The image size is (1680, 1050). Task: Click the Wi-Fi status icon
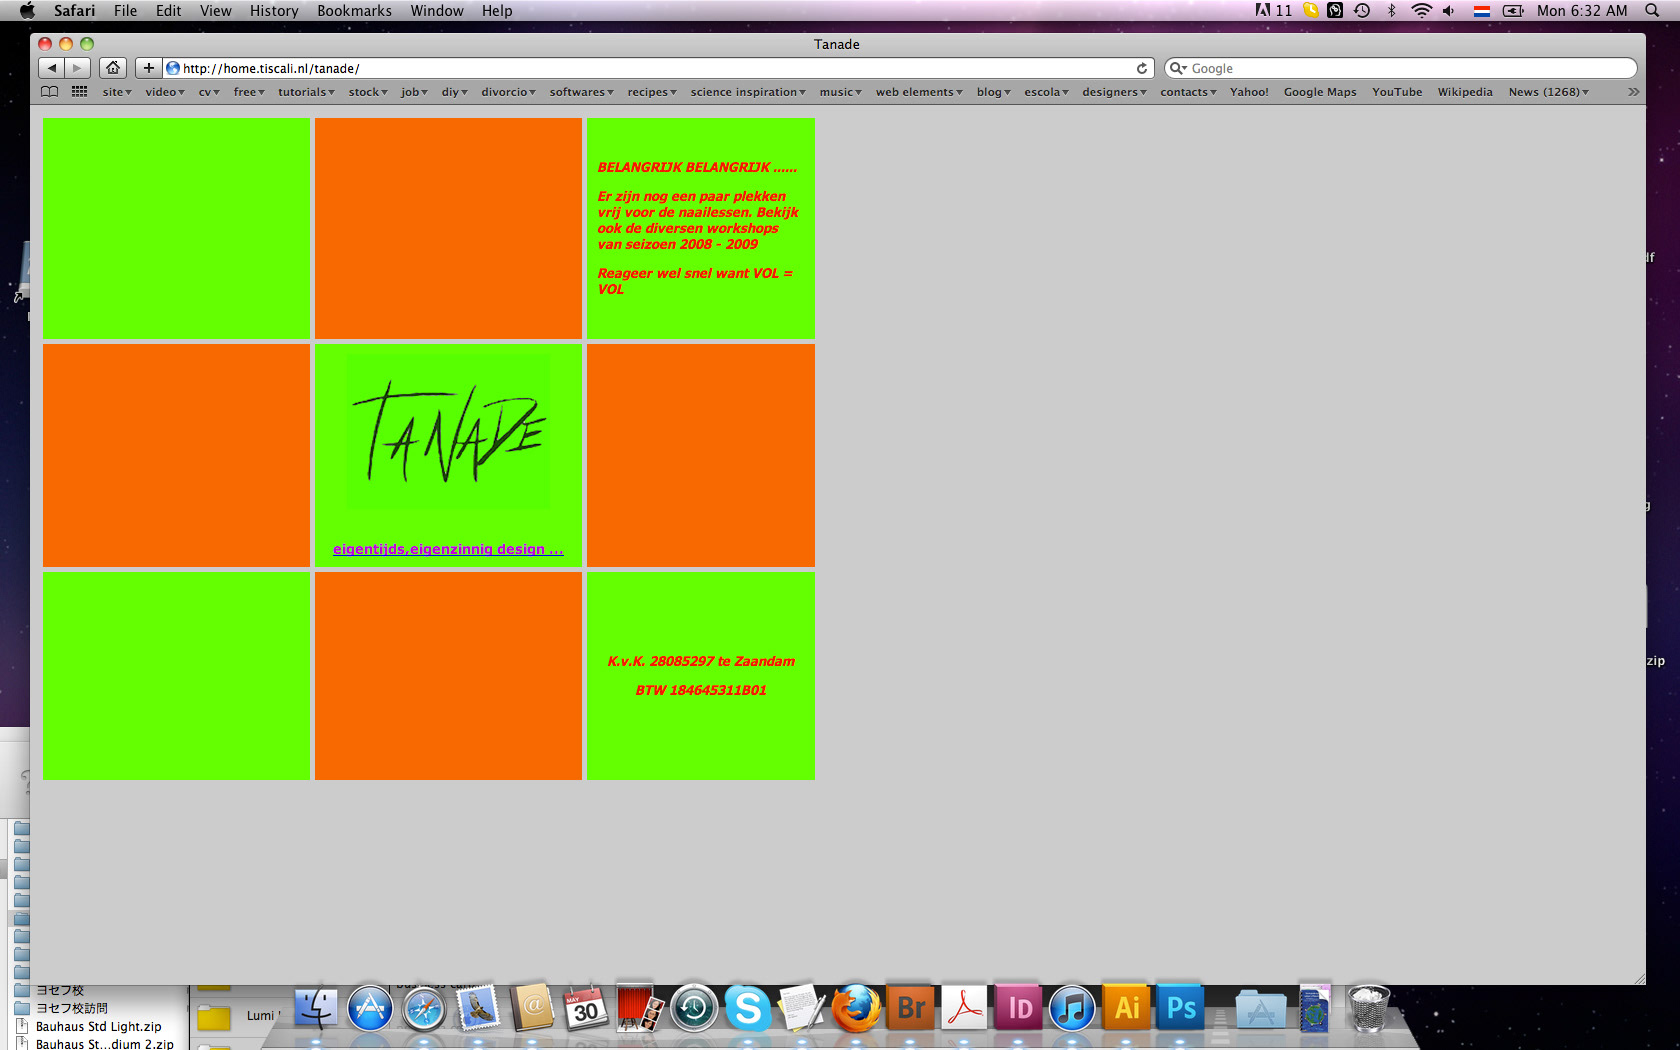(1421, 10)
